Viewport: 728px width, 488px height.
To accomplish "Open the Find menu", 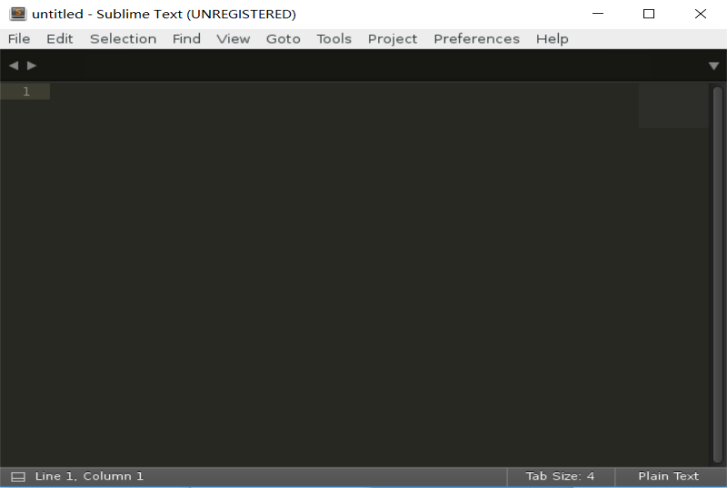I will [x=187, y=39].
